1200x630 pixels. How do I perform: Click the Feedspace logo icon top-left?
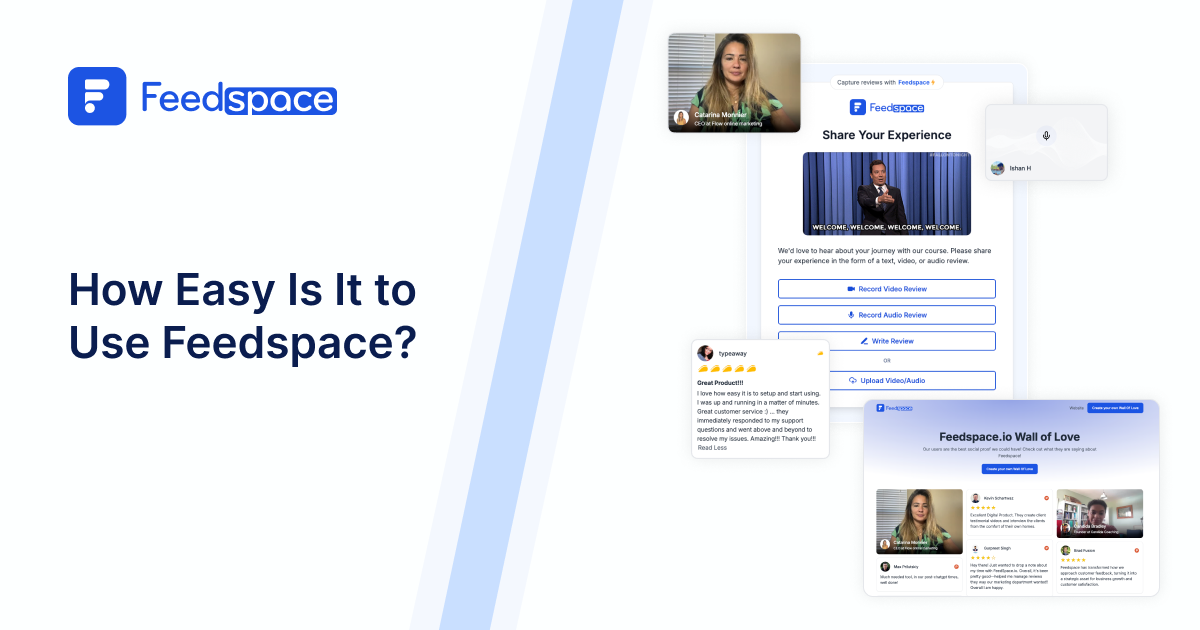click(x=96, y=96)
